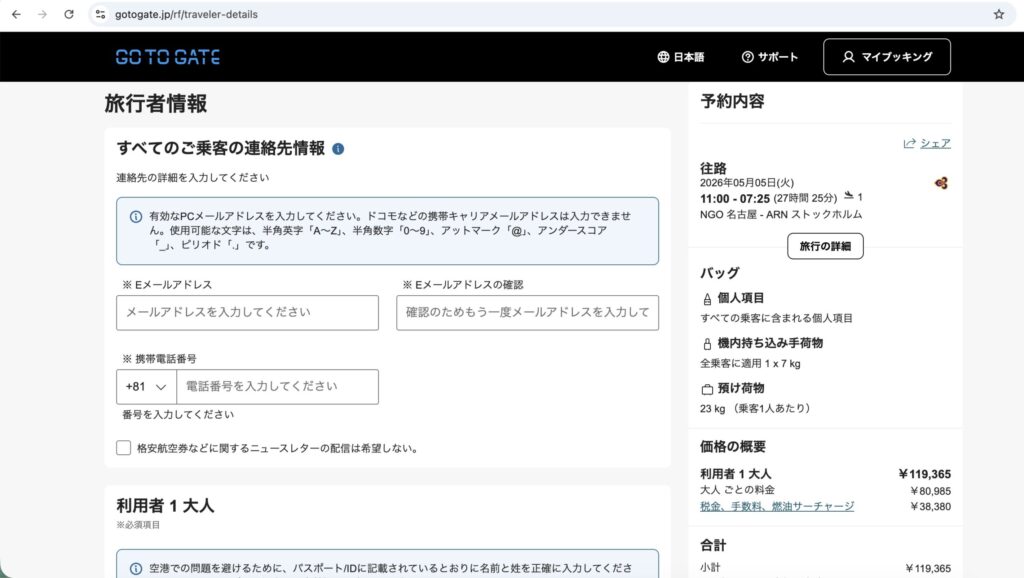Click the 旅行の詳細 button
Image resolution: width=1024 pixels, height=578 pixels.
826,246
